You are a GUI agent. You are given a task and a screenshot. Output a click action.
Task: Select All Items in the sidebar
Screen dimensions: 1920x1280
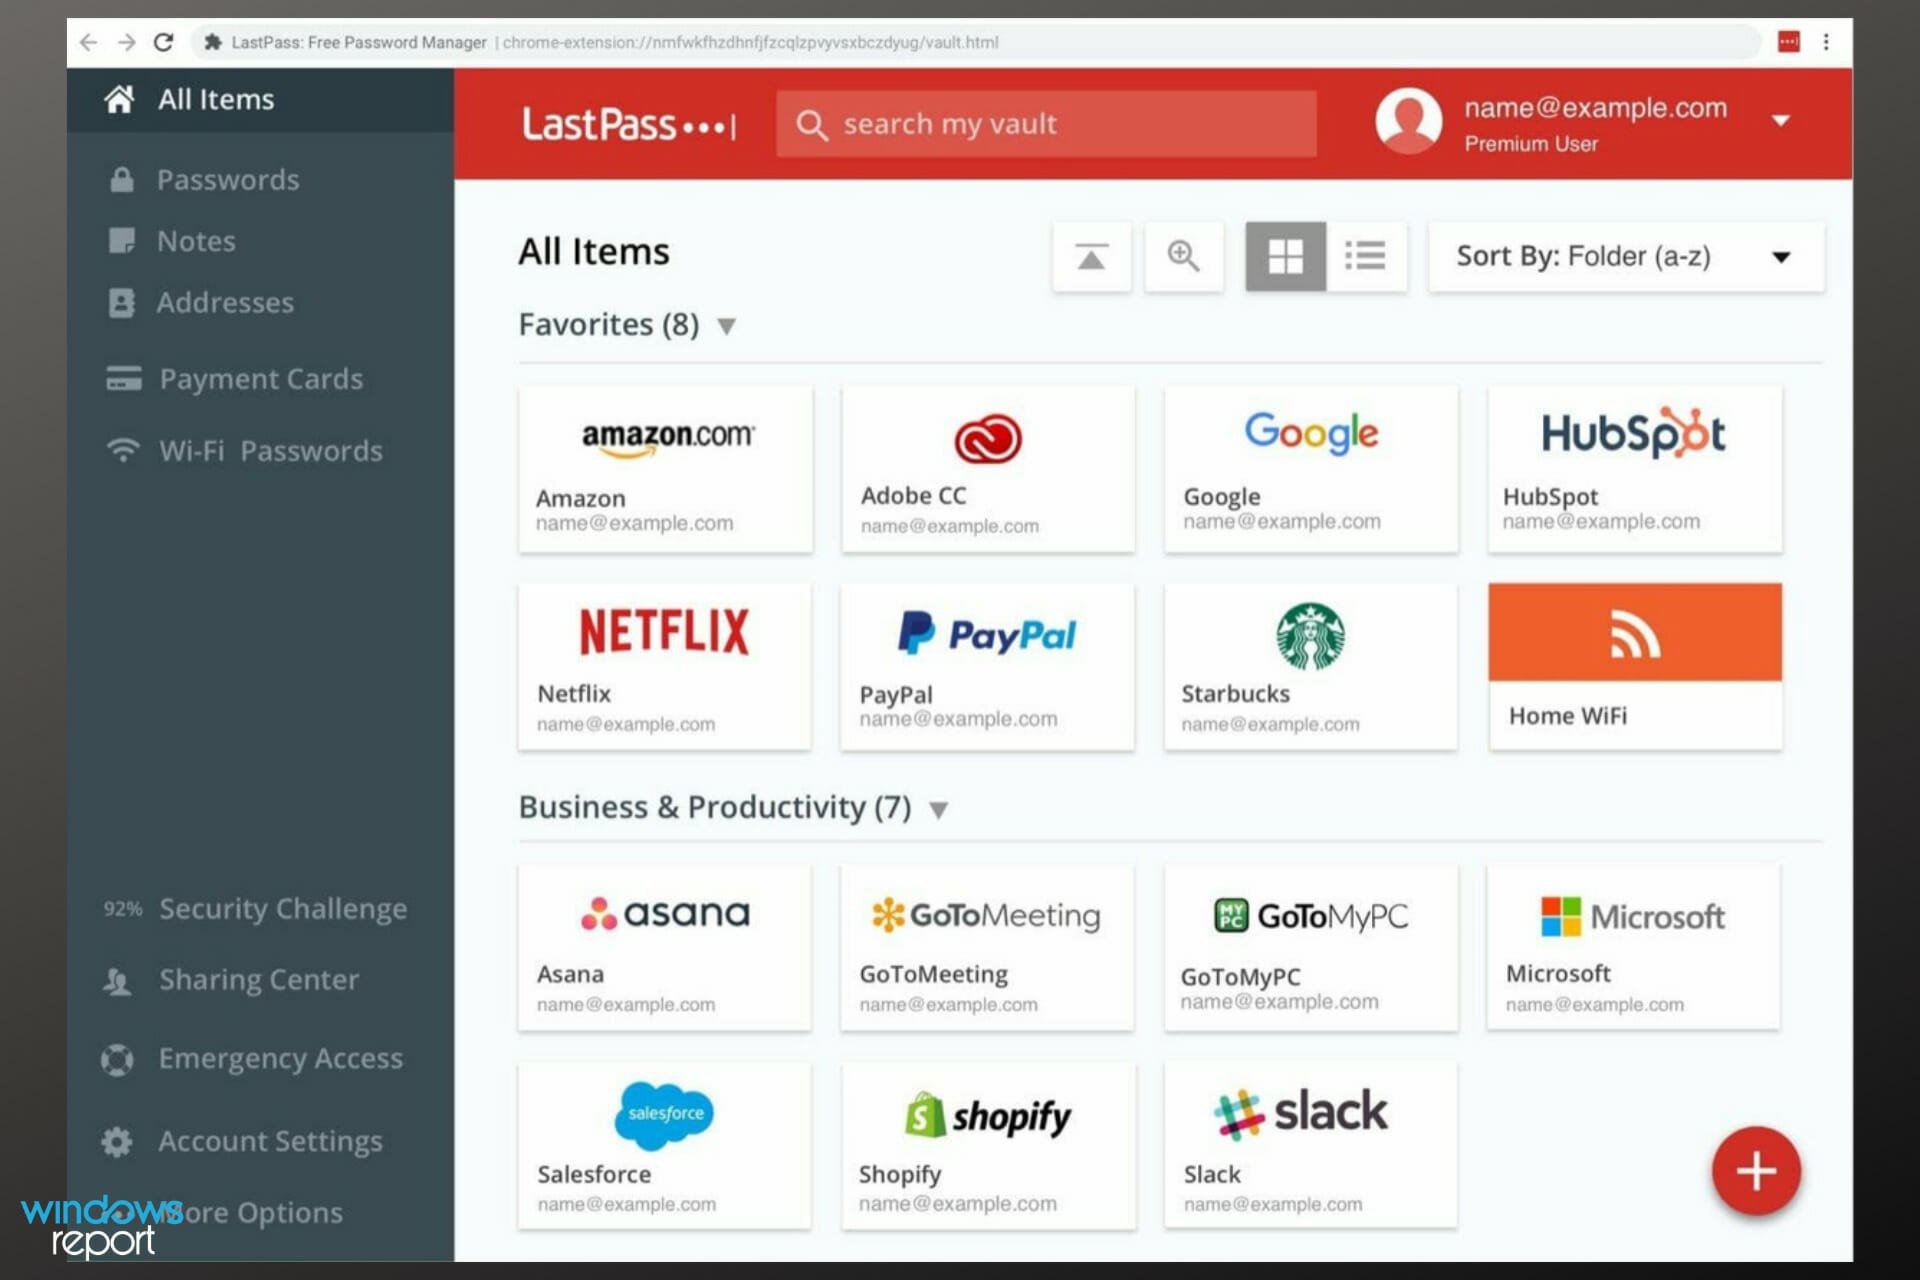coord(260,99)
